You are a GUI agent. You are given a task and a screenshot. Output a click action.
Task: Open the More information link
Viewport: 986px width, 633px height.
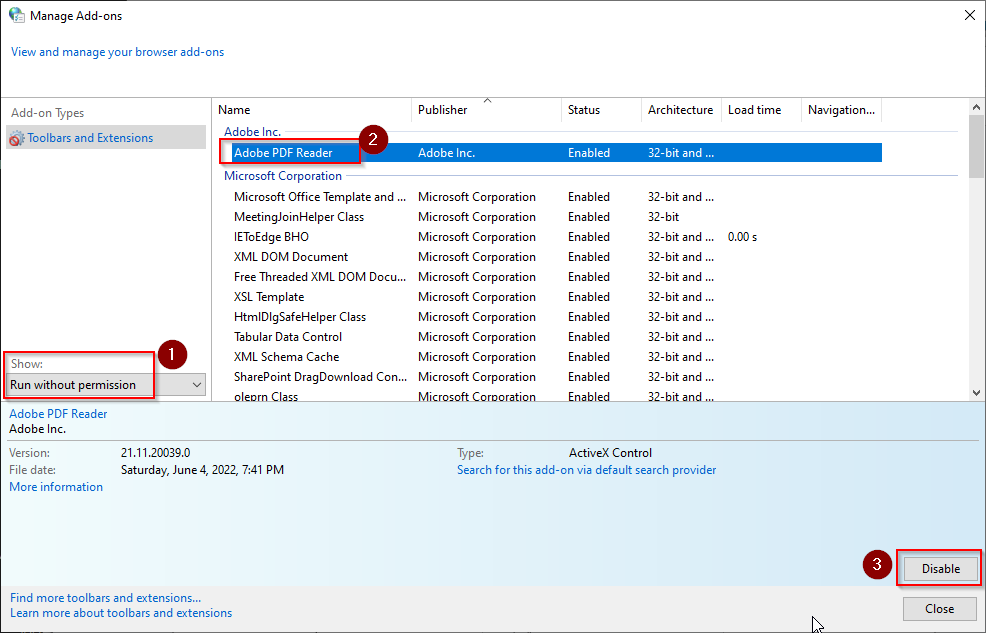point(56,487)
